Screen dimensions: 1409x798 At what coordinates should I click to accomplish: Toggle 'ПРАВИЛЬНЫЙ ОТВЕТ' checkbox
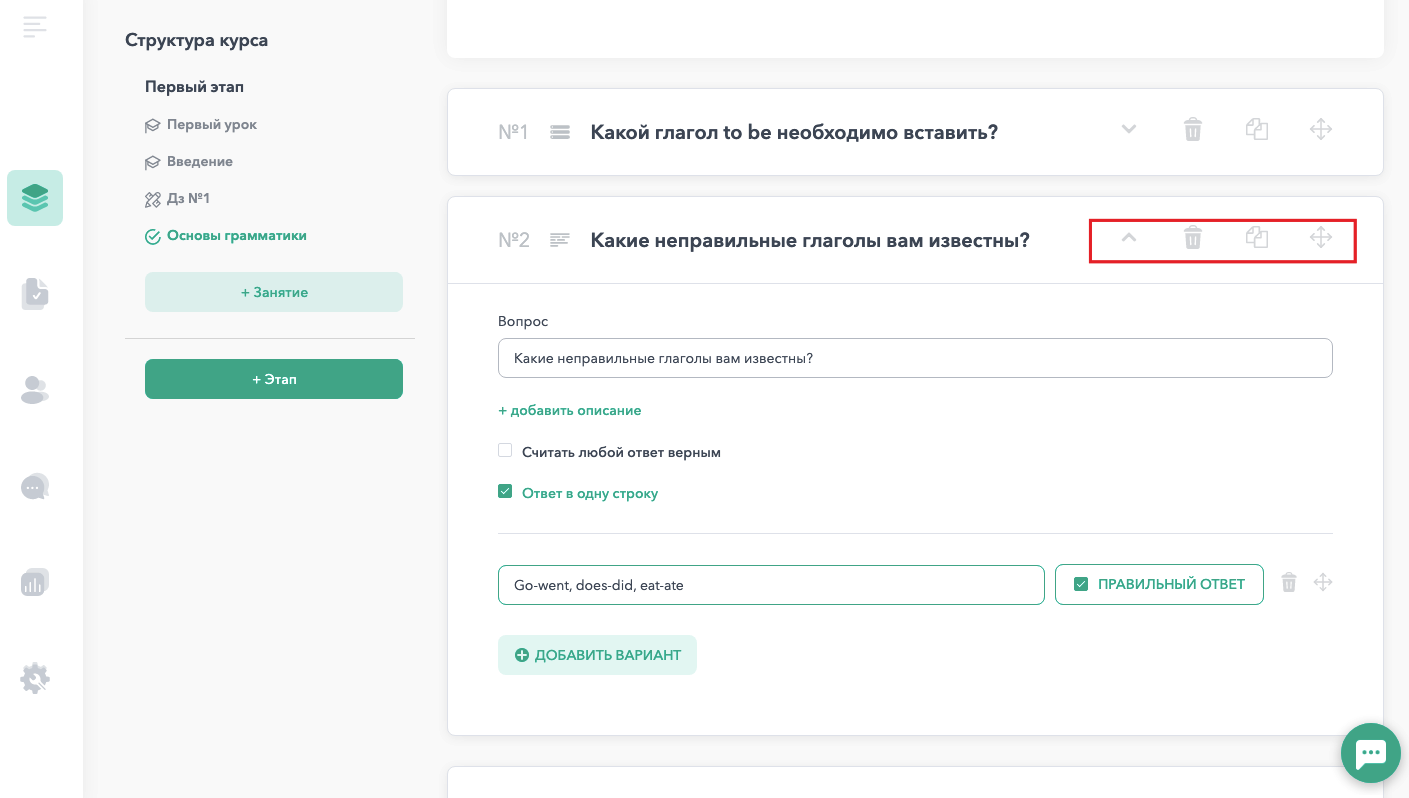pos(1081,584)
